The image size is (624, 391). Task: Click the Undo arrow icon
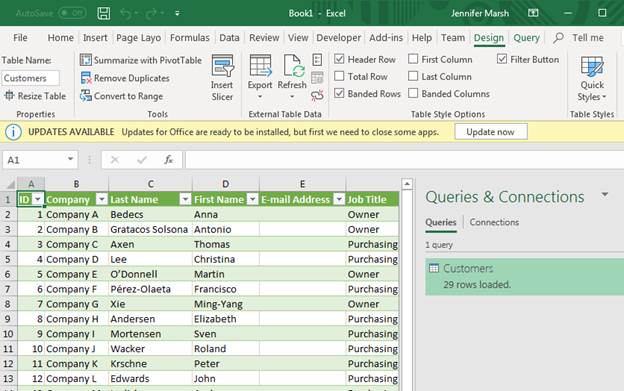126,14
